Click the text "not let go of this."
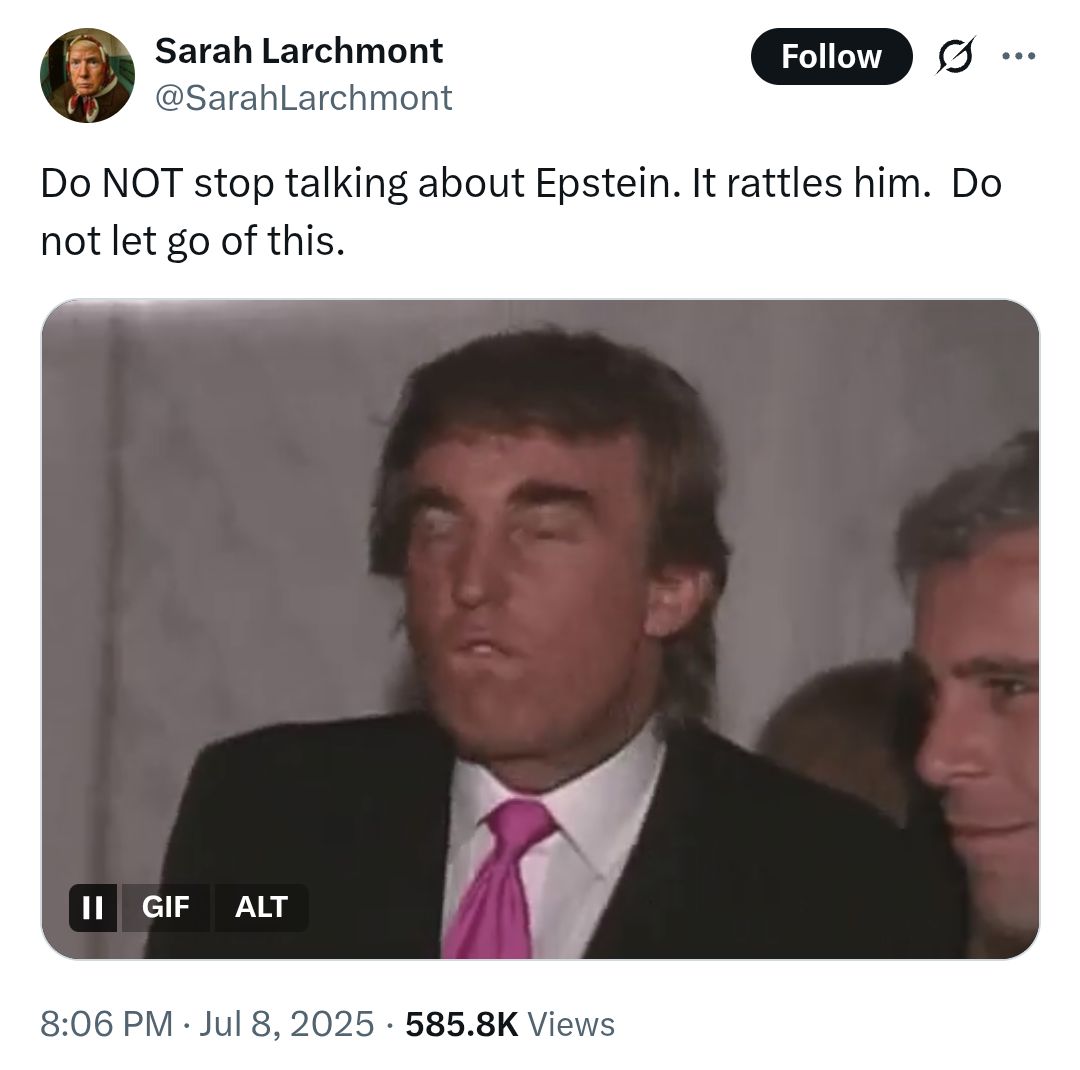1080x1070 pixels. click(x=192, y=241)
